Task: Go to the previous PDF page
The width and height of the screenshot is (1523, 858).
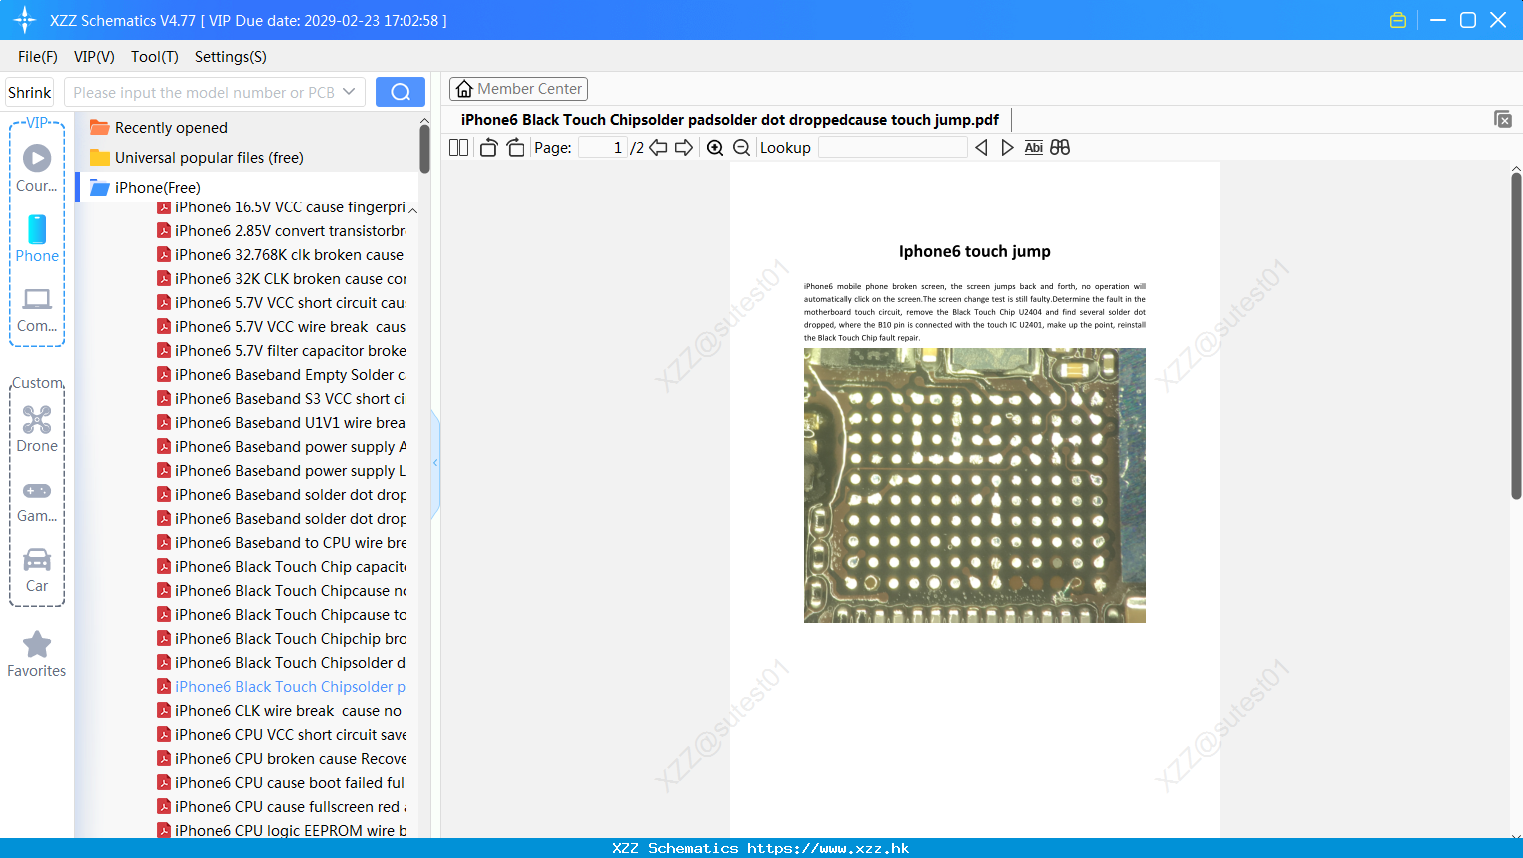Action: [x=658, y=148]
